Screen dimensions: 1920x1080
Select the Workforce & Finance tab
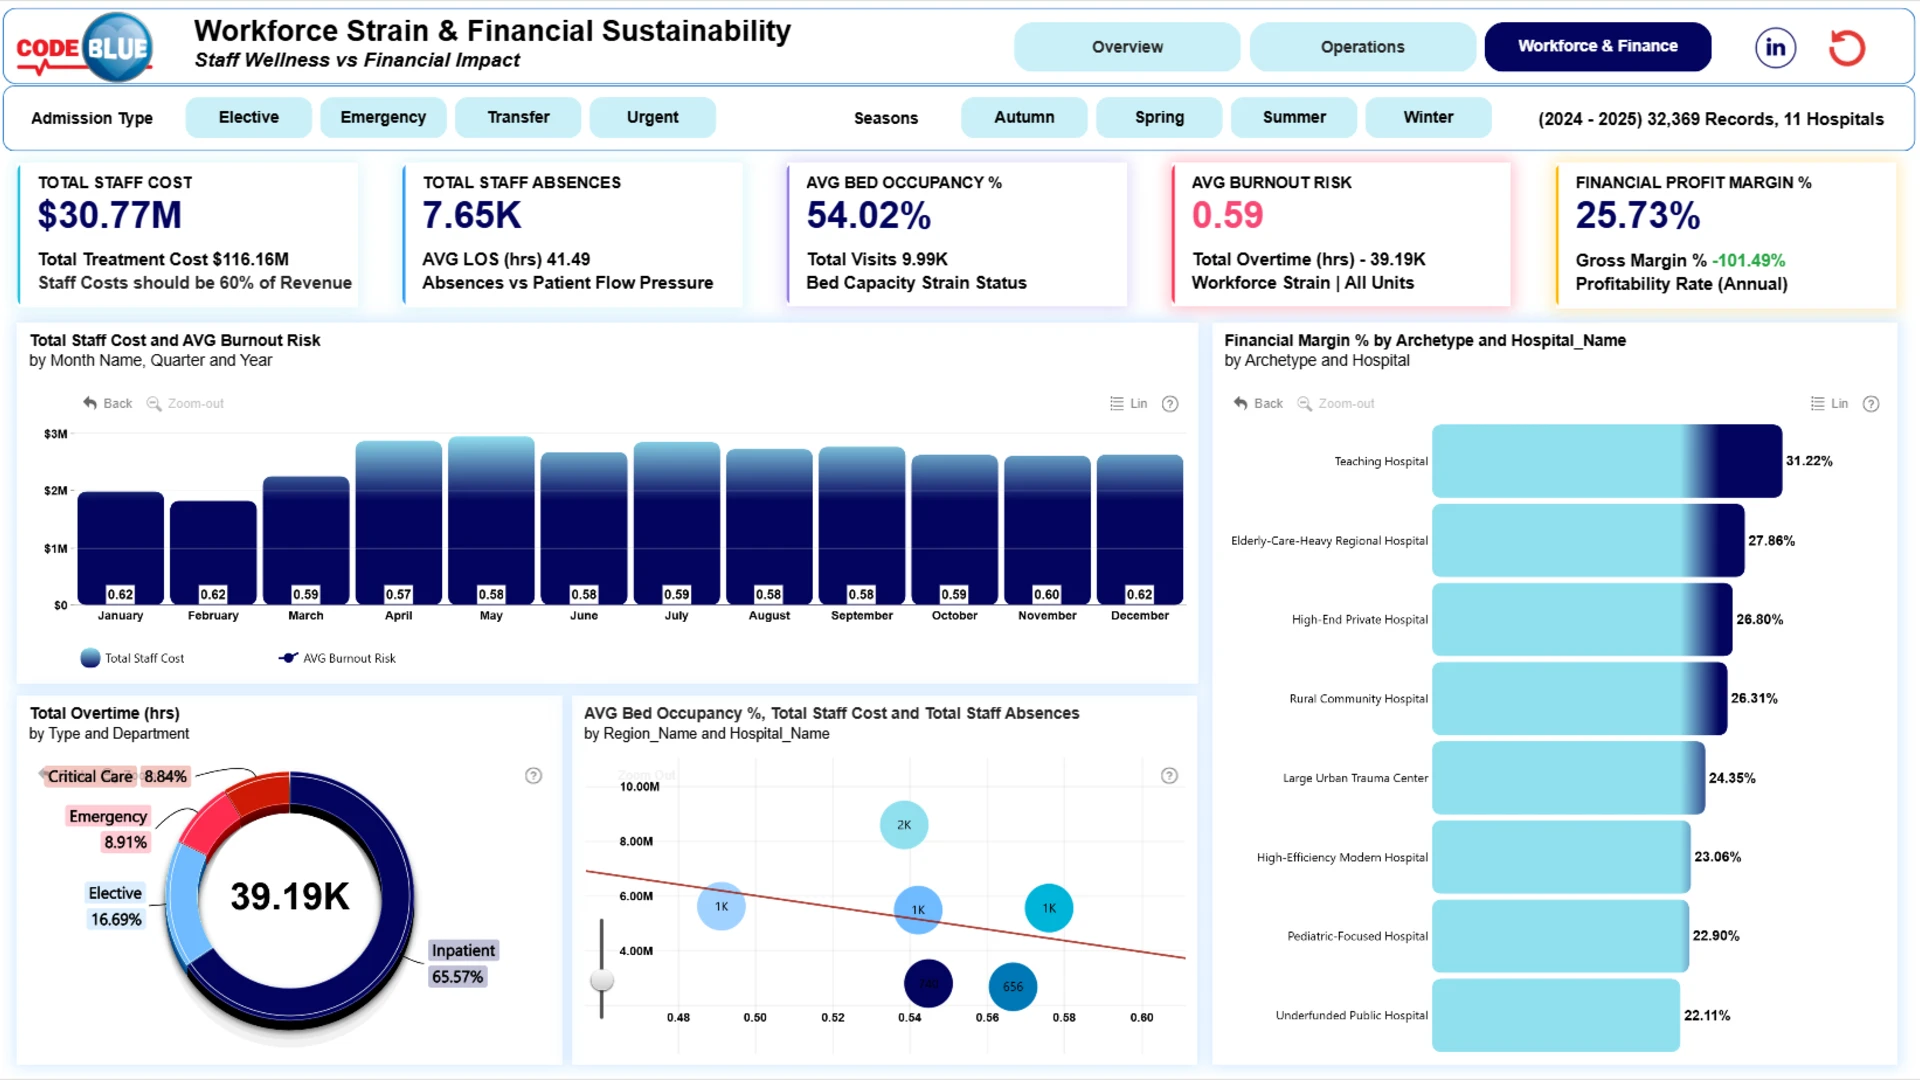tap(1597, 46)
